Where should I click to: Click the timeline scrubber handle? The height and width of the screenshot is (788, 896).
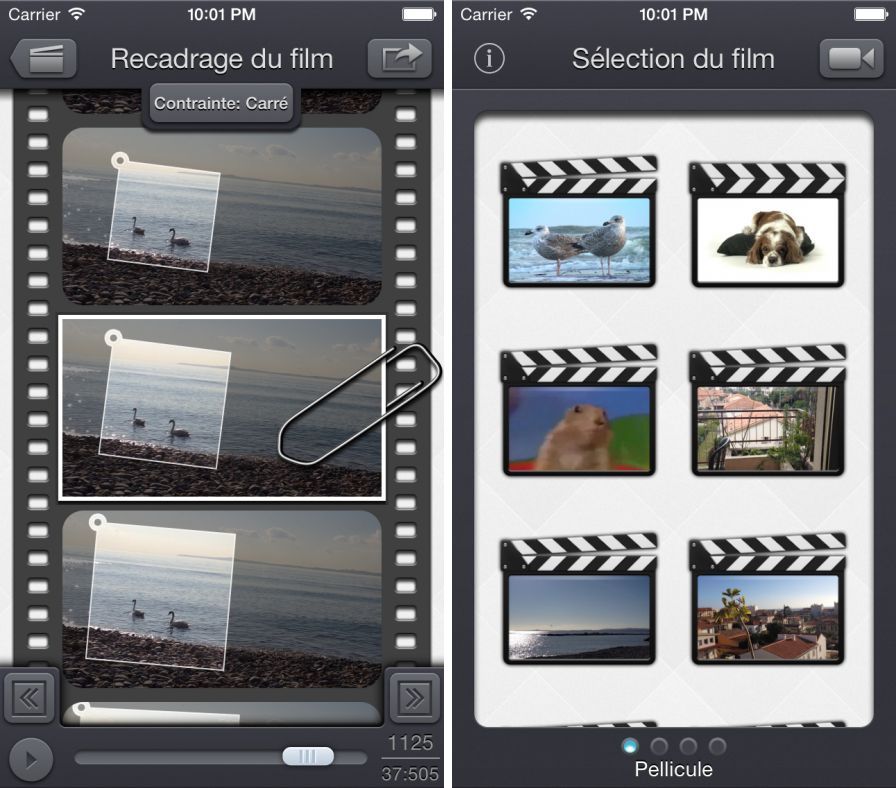coord(307,757)
